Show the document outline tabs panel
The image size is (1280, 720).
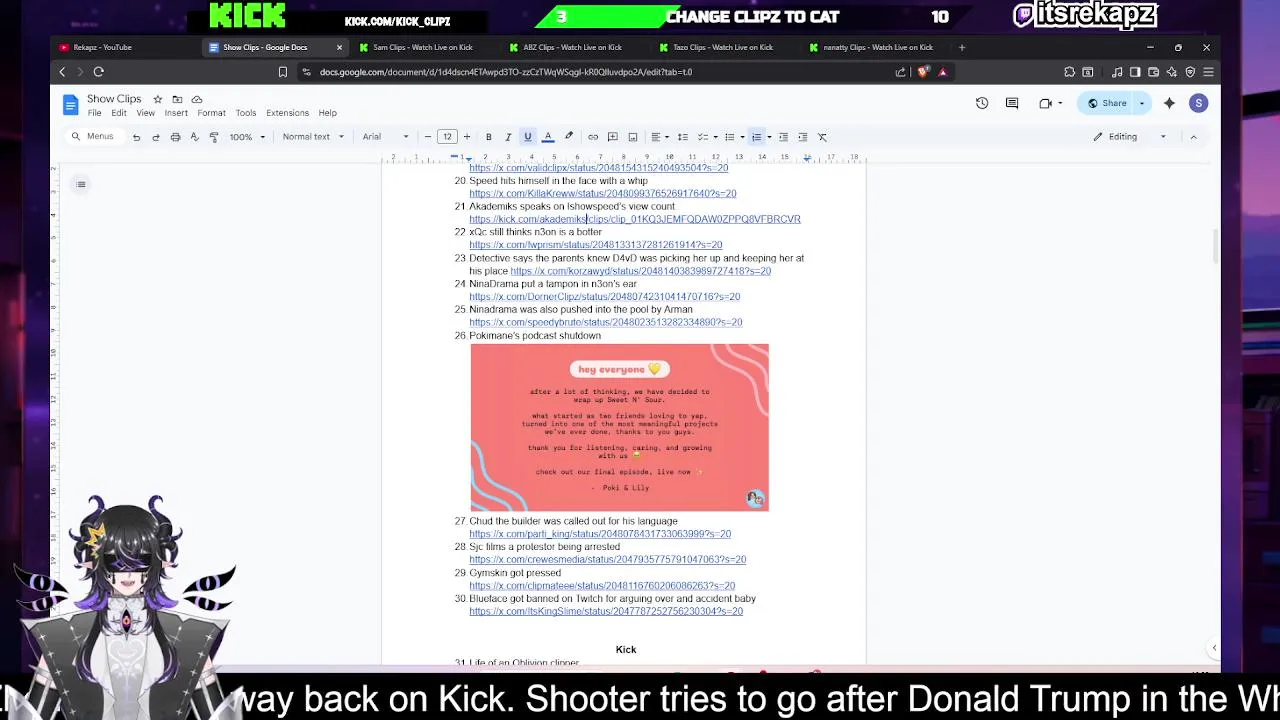coord(81,184)
